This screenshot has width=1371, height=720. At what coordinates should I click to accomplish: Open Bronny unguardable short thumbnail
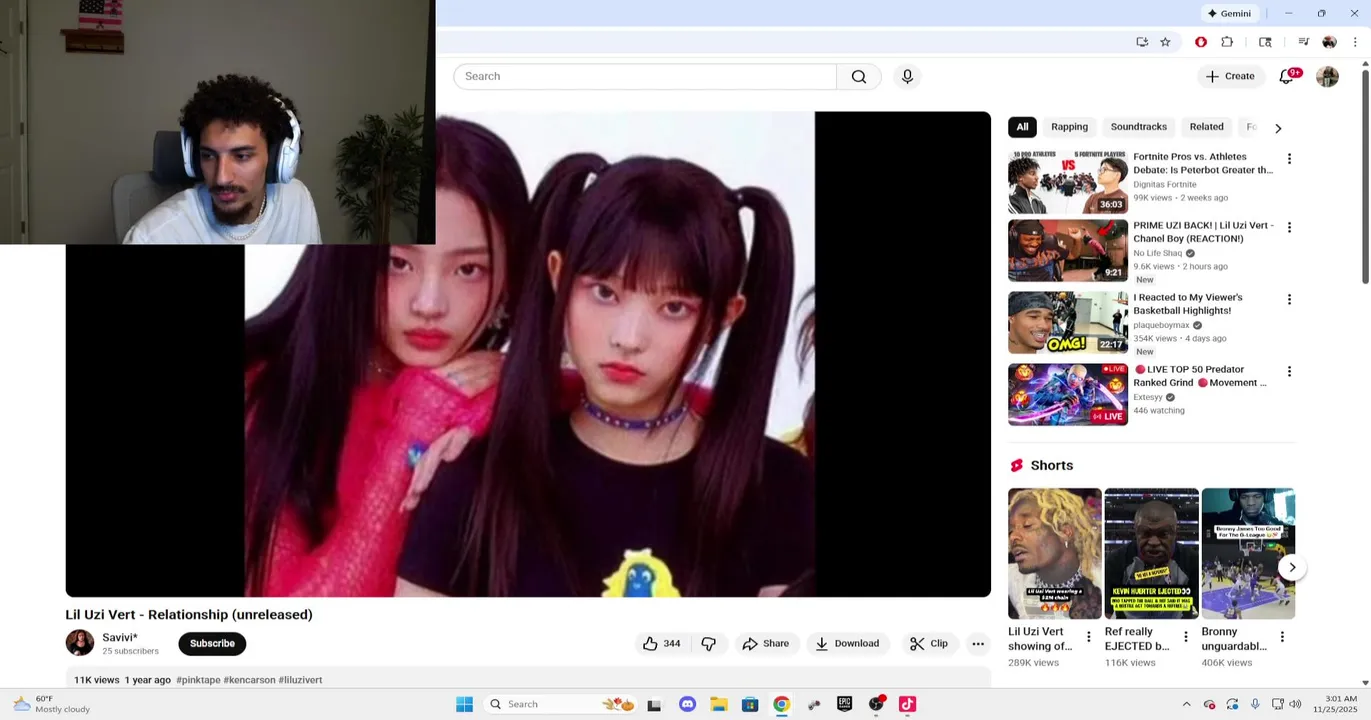tap(1248, 554)
